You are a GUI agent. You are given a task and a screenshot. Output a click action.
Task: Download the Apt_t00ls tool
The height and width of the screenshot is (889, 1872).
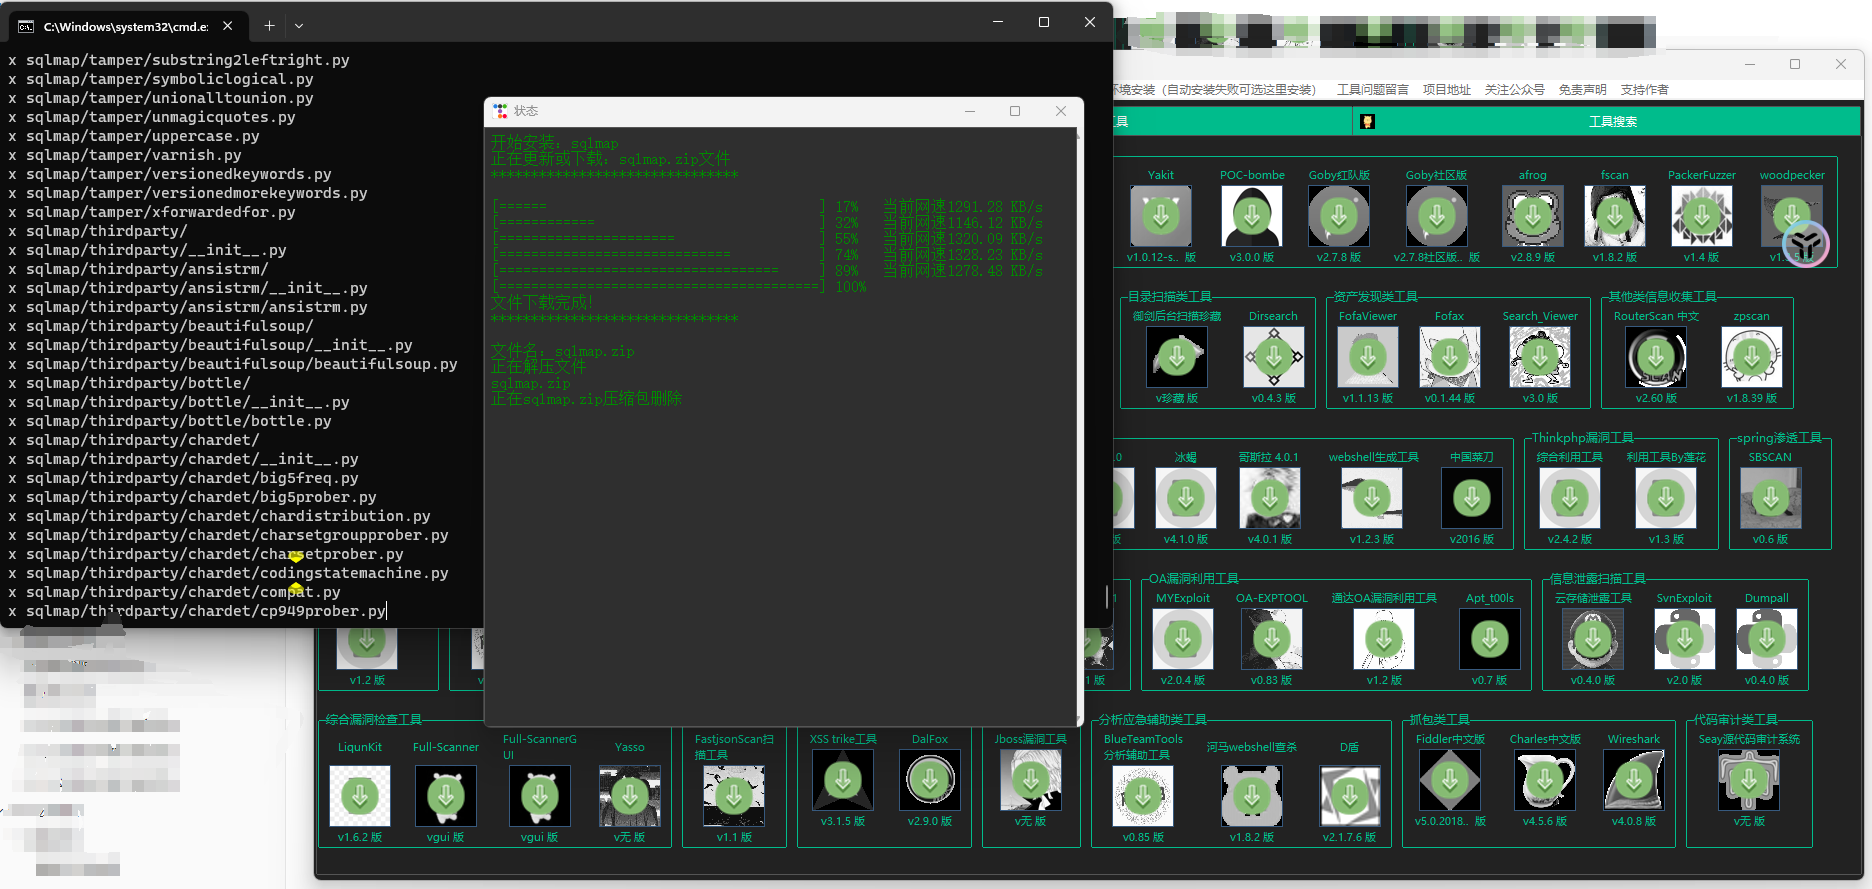click(1490, 639)
